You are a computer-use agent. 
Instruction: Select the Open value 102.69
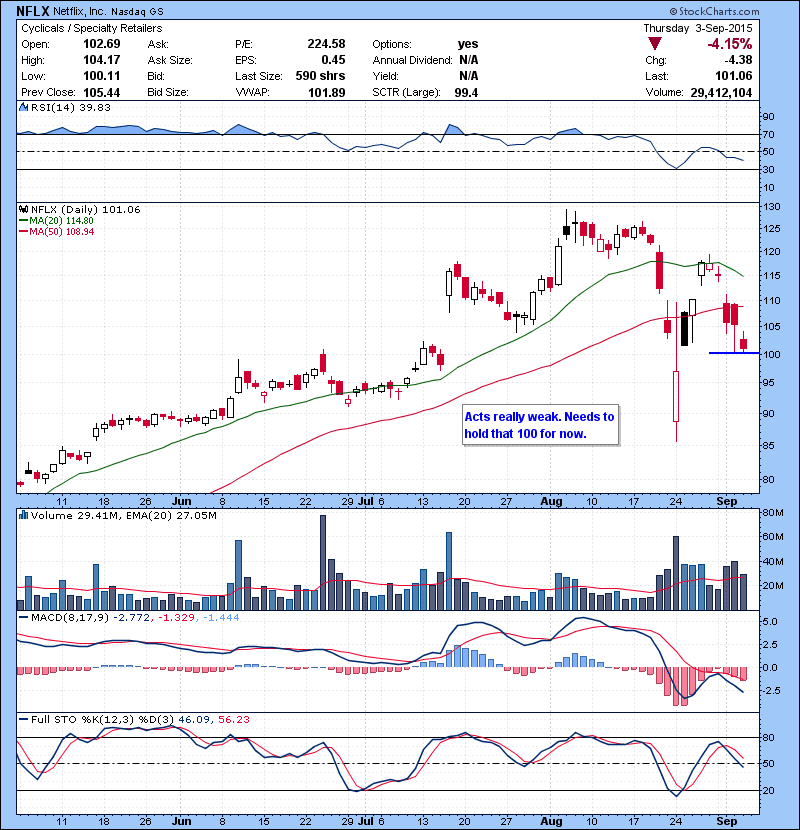(x=102, y=44)
